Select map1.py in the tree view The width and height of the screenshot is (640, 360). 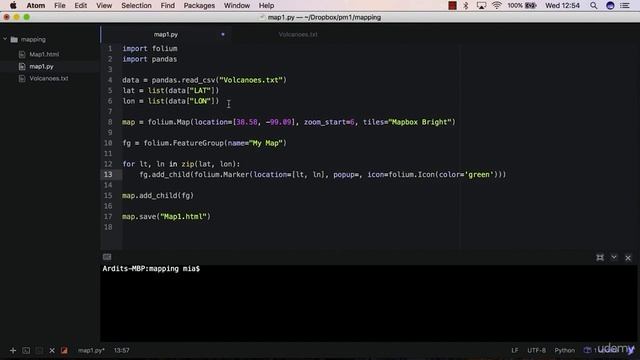pos(41,66)
